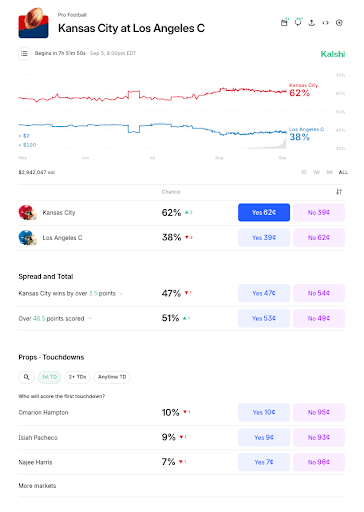Expand the 46.5 points total dropdown
364x512 pixels.
90,319
